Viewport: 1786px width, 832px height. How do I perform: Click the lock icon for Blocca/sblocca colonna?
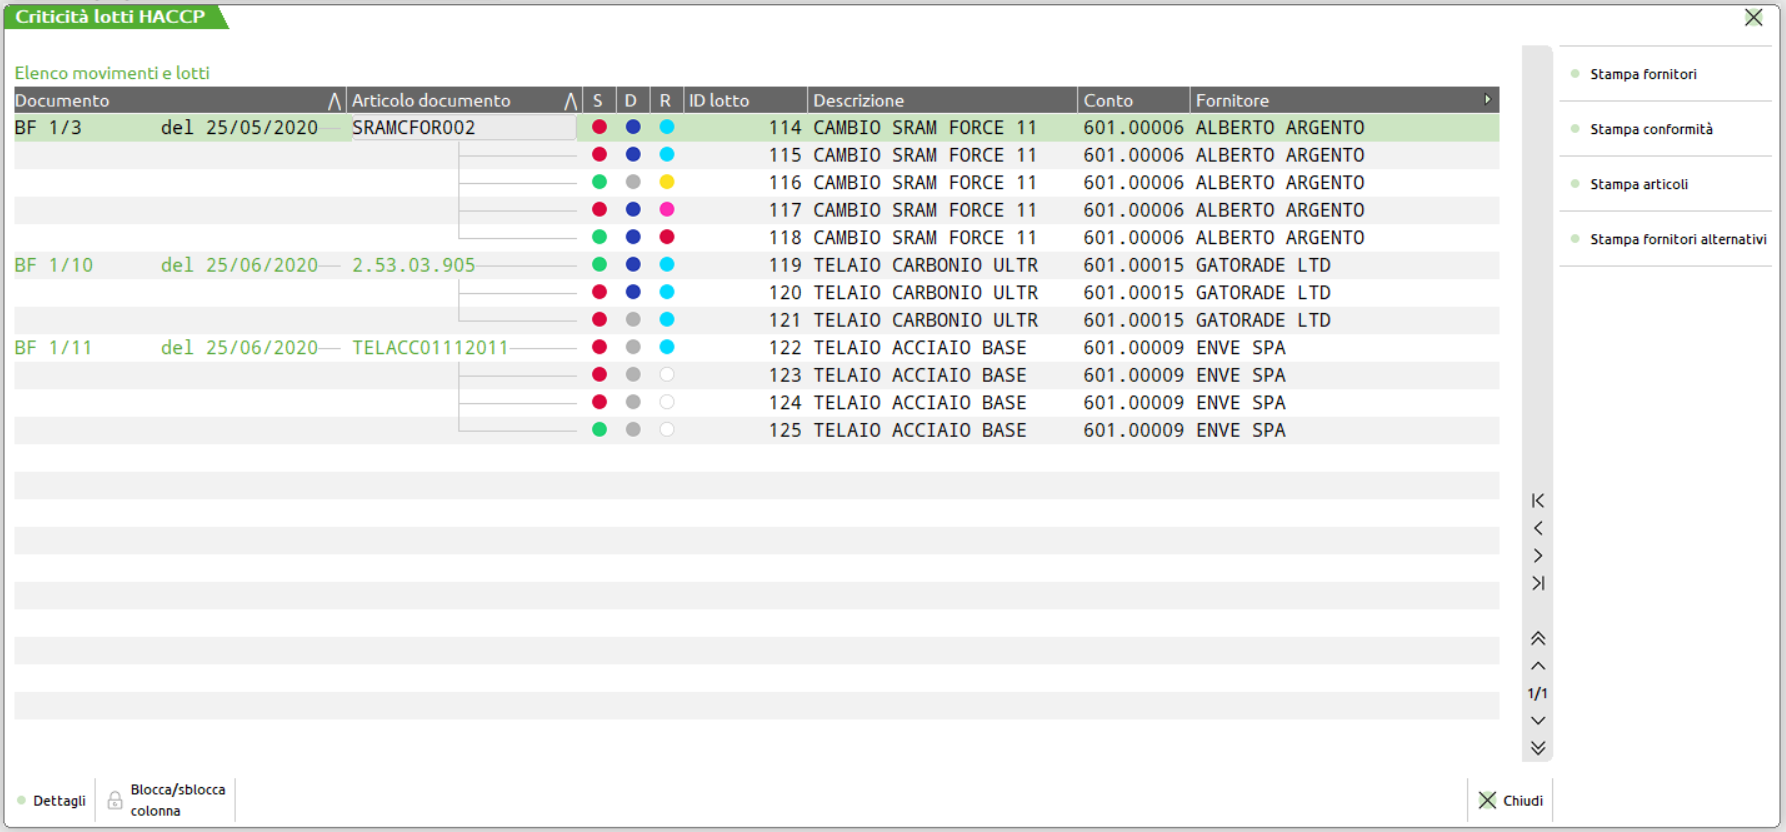(115, 800)
